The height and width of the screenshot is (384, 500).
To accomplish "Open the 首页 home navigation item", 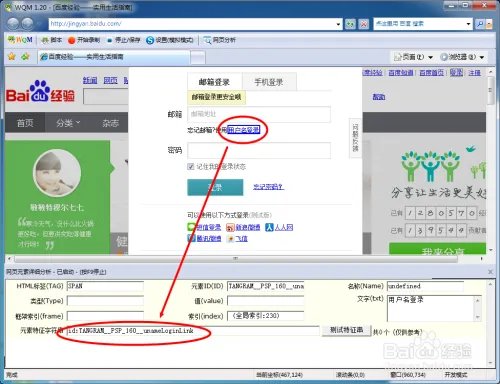I will click(25, 123).
